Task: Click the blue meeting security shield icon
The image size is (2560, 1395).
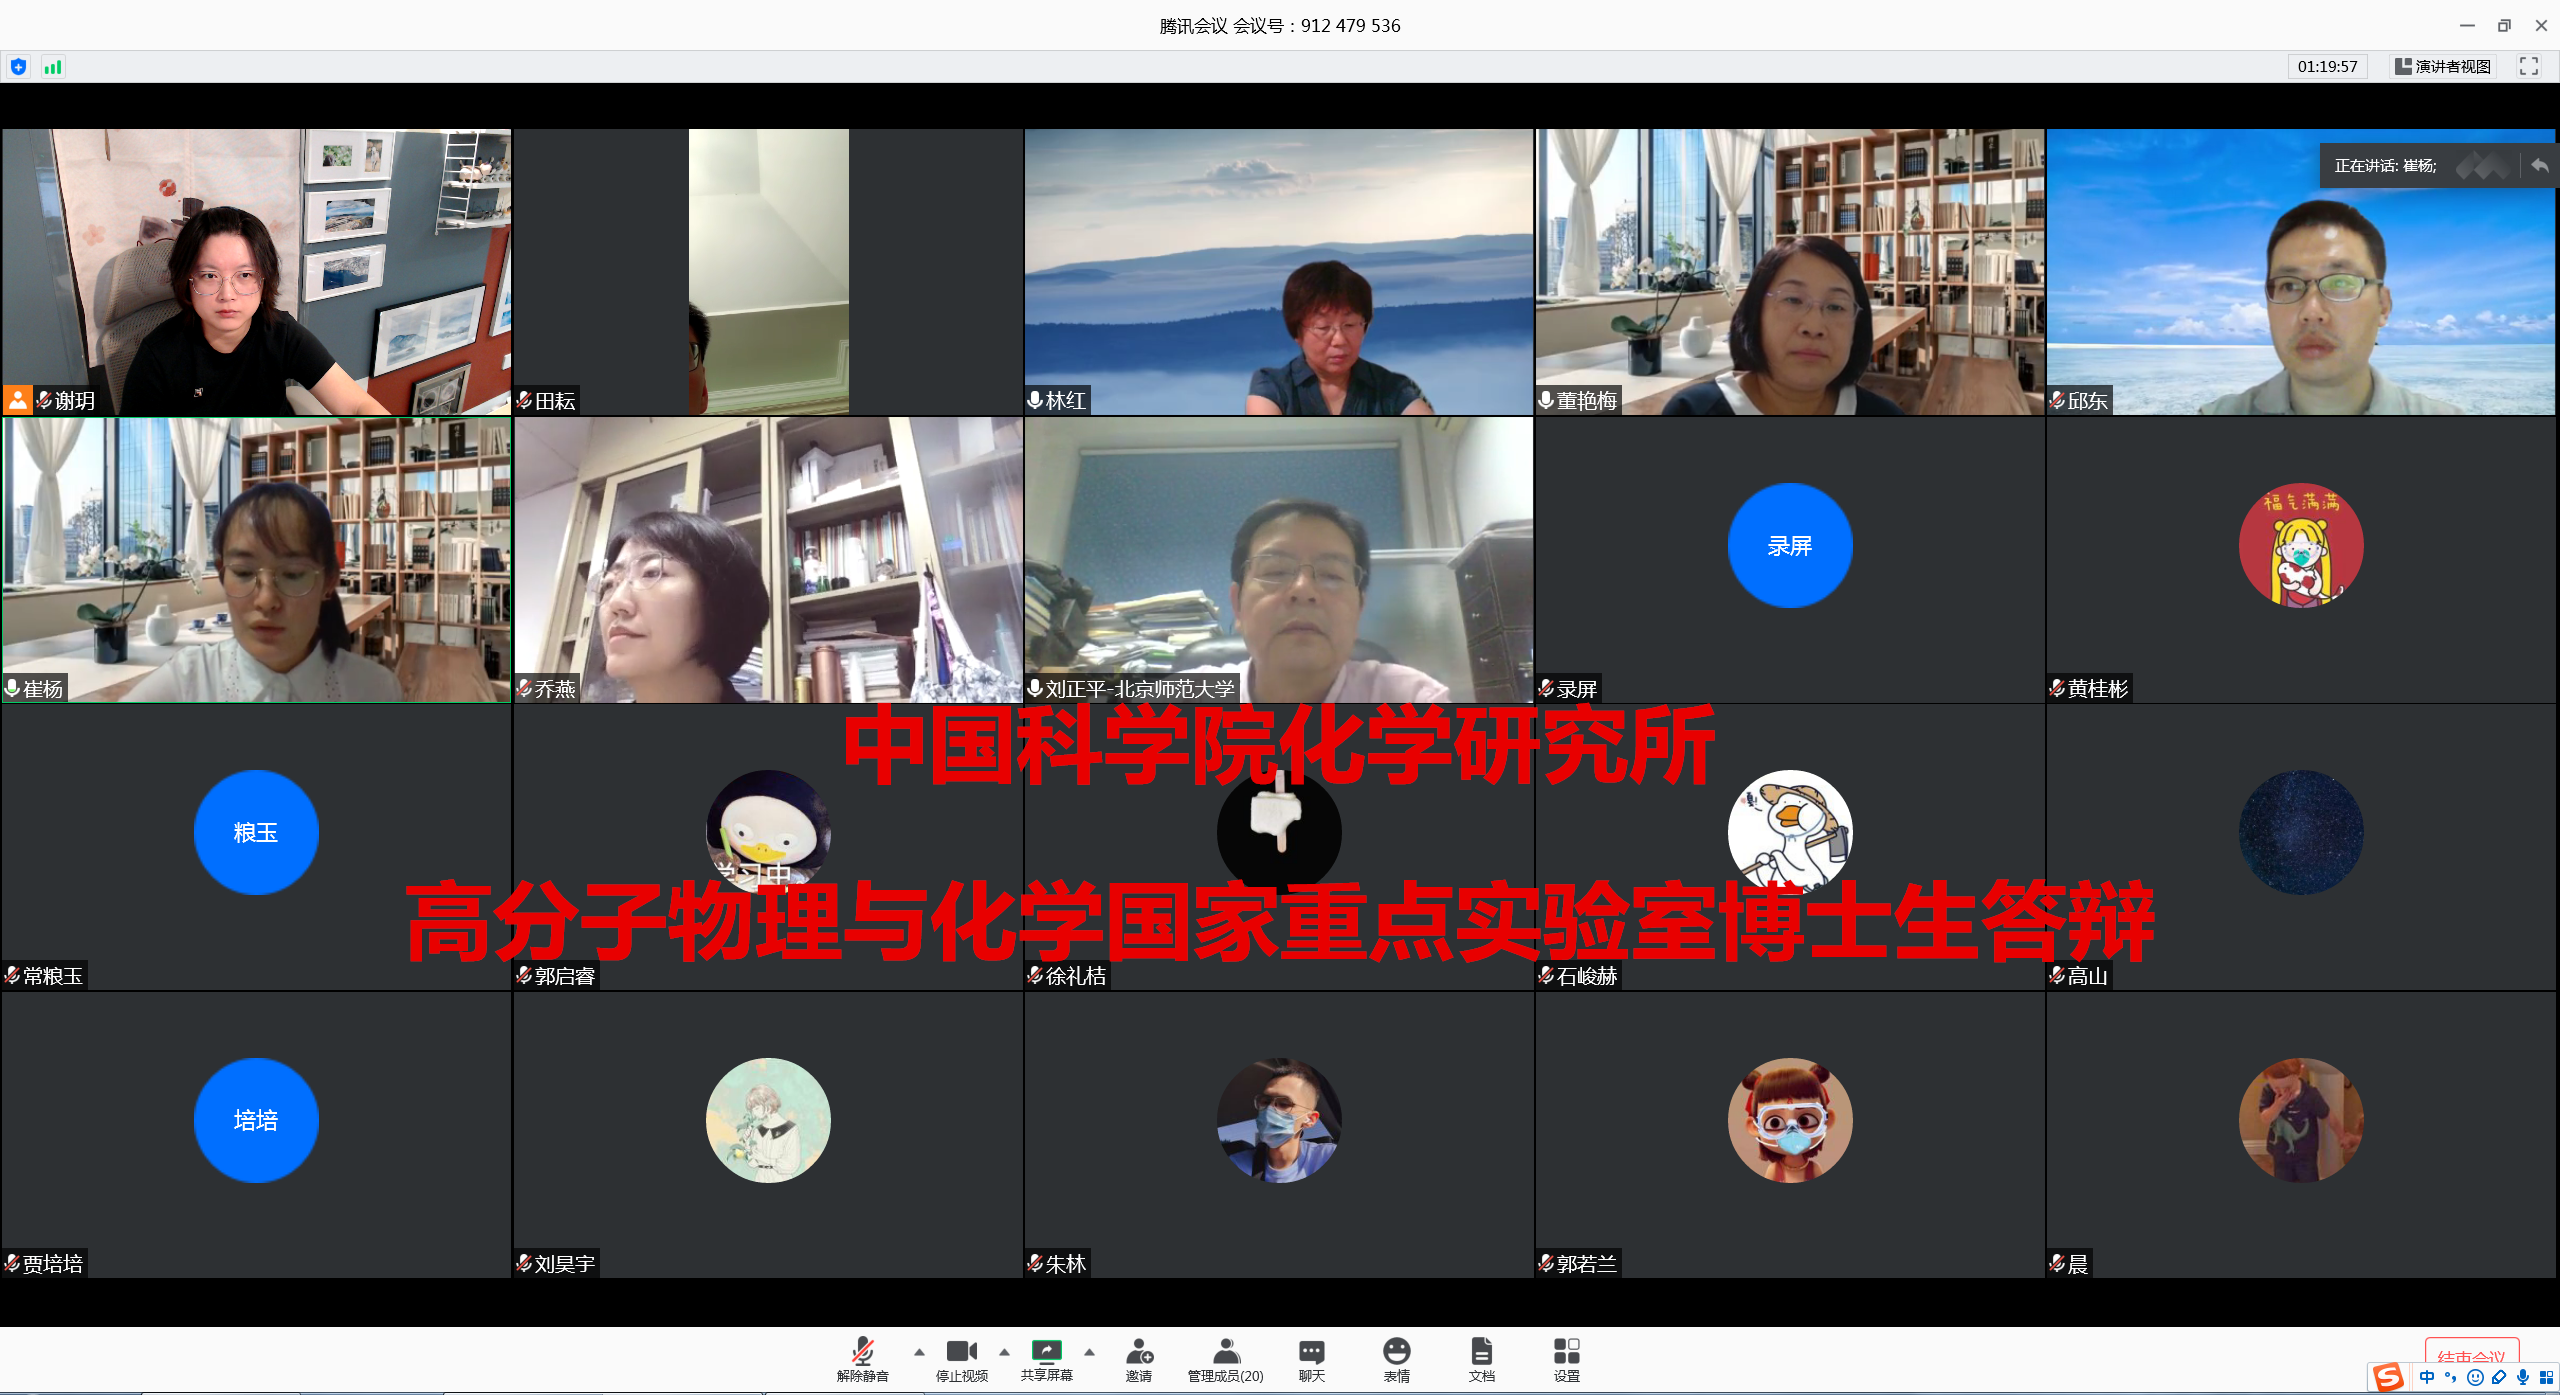Action: 18,67
